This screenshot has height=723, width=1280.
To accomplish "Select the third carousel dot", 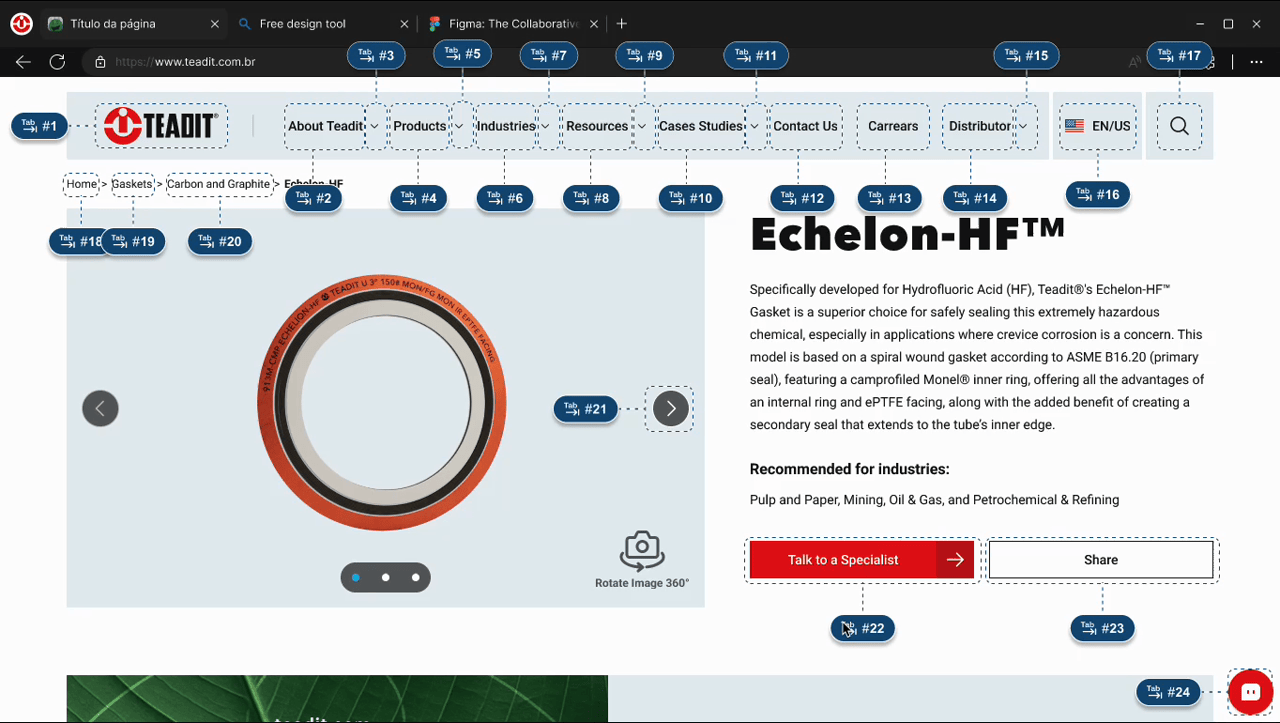I will [416, 577].
